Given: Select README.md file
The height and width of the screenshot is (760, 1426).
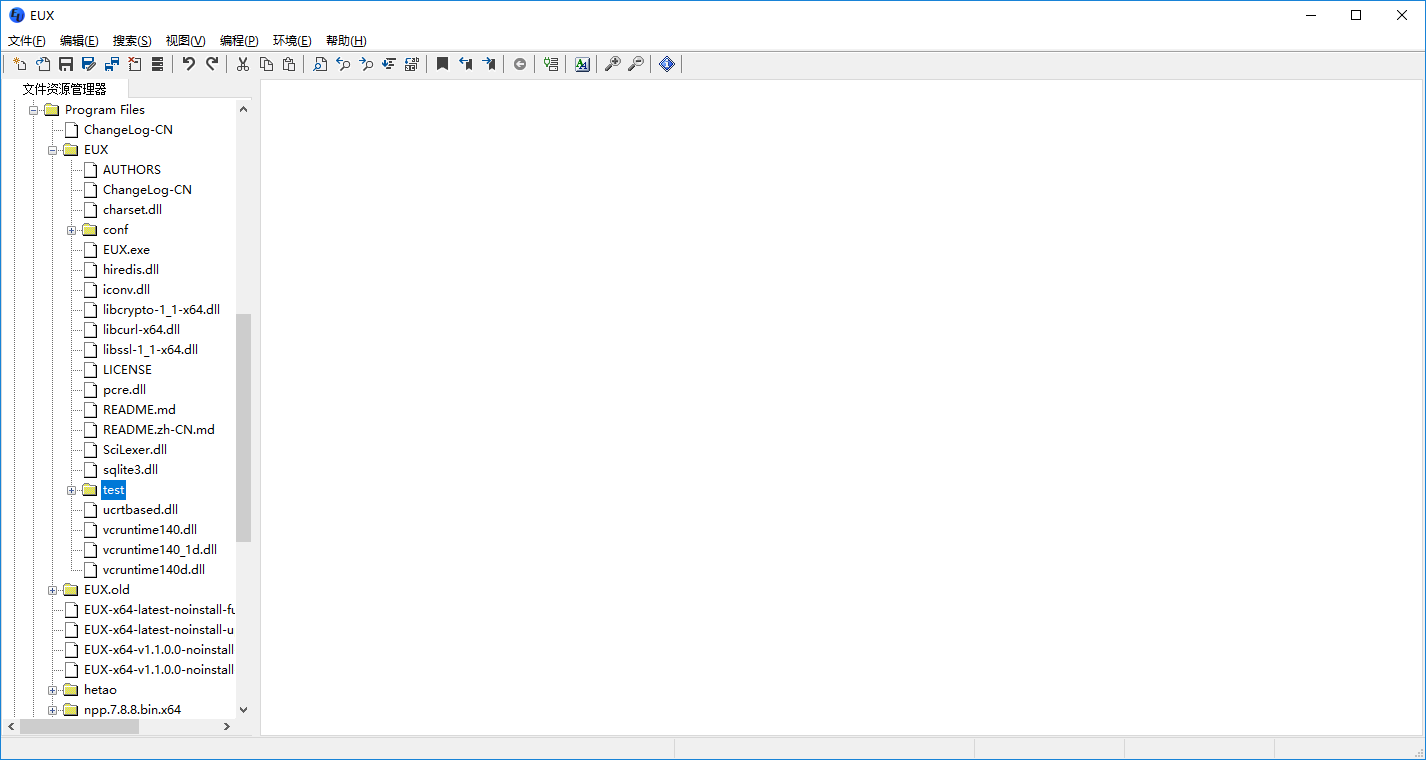Looking at the screenshot, I should point(139,410).
